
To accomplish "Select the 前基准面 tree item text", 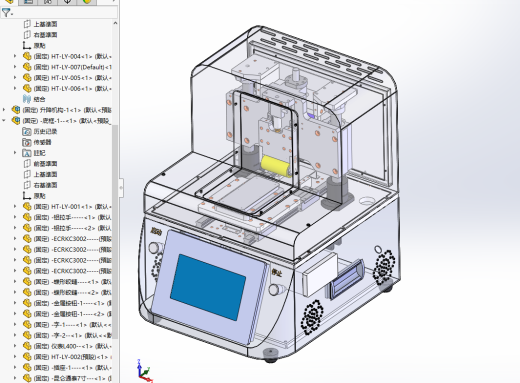I will (45, 164).
